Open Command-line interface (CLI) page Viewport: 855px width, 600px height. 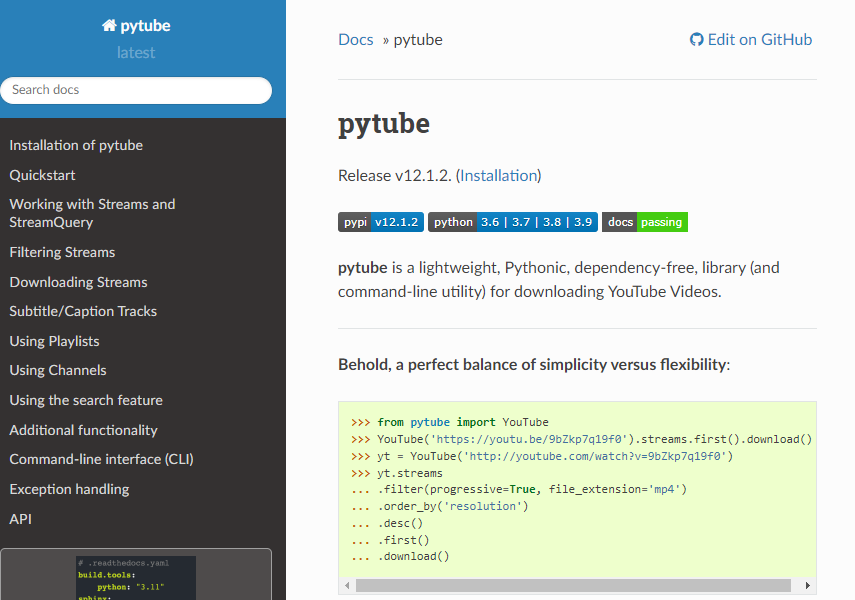101,459
